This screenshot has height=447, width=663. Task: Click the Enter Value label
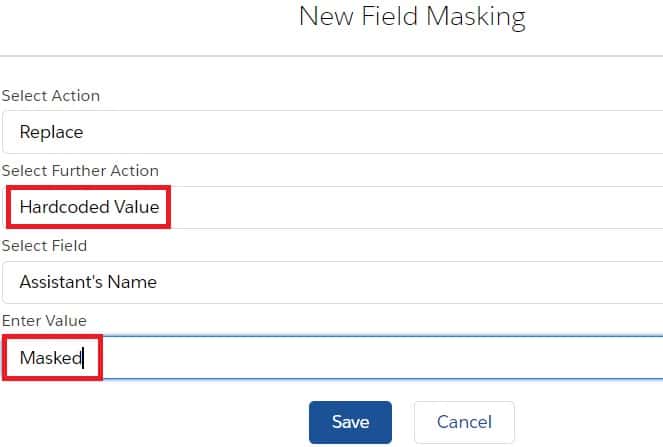point(44,320)
